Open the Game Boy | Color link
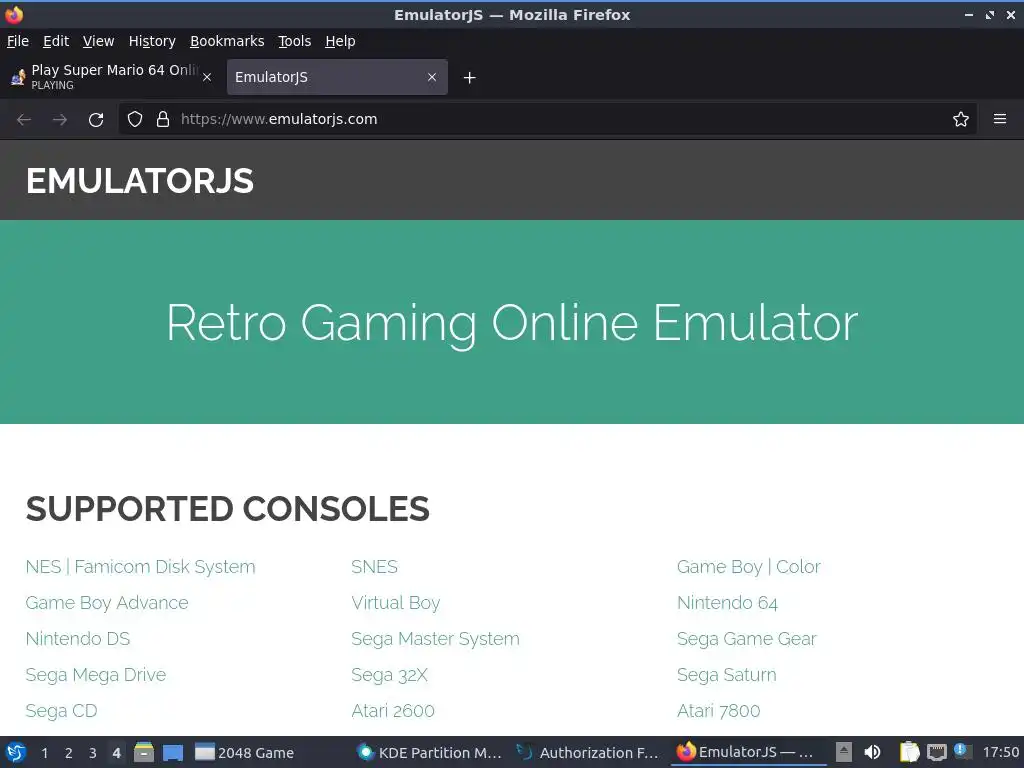Image resolution: width=1024 pixels, height=768 pixels. point(748,567)
